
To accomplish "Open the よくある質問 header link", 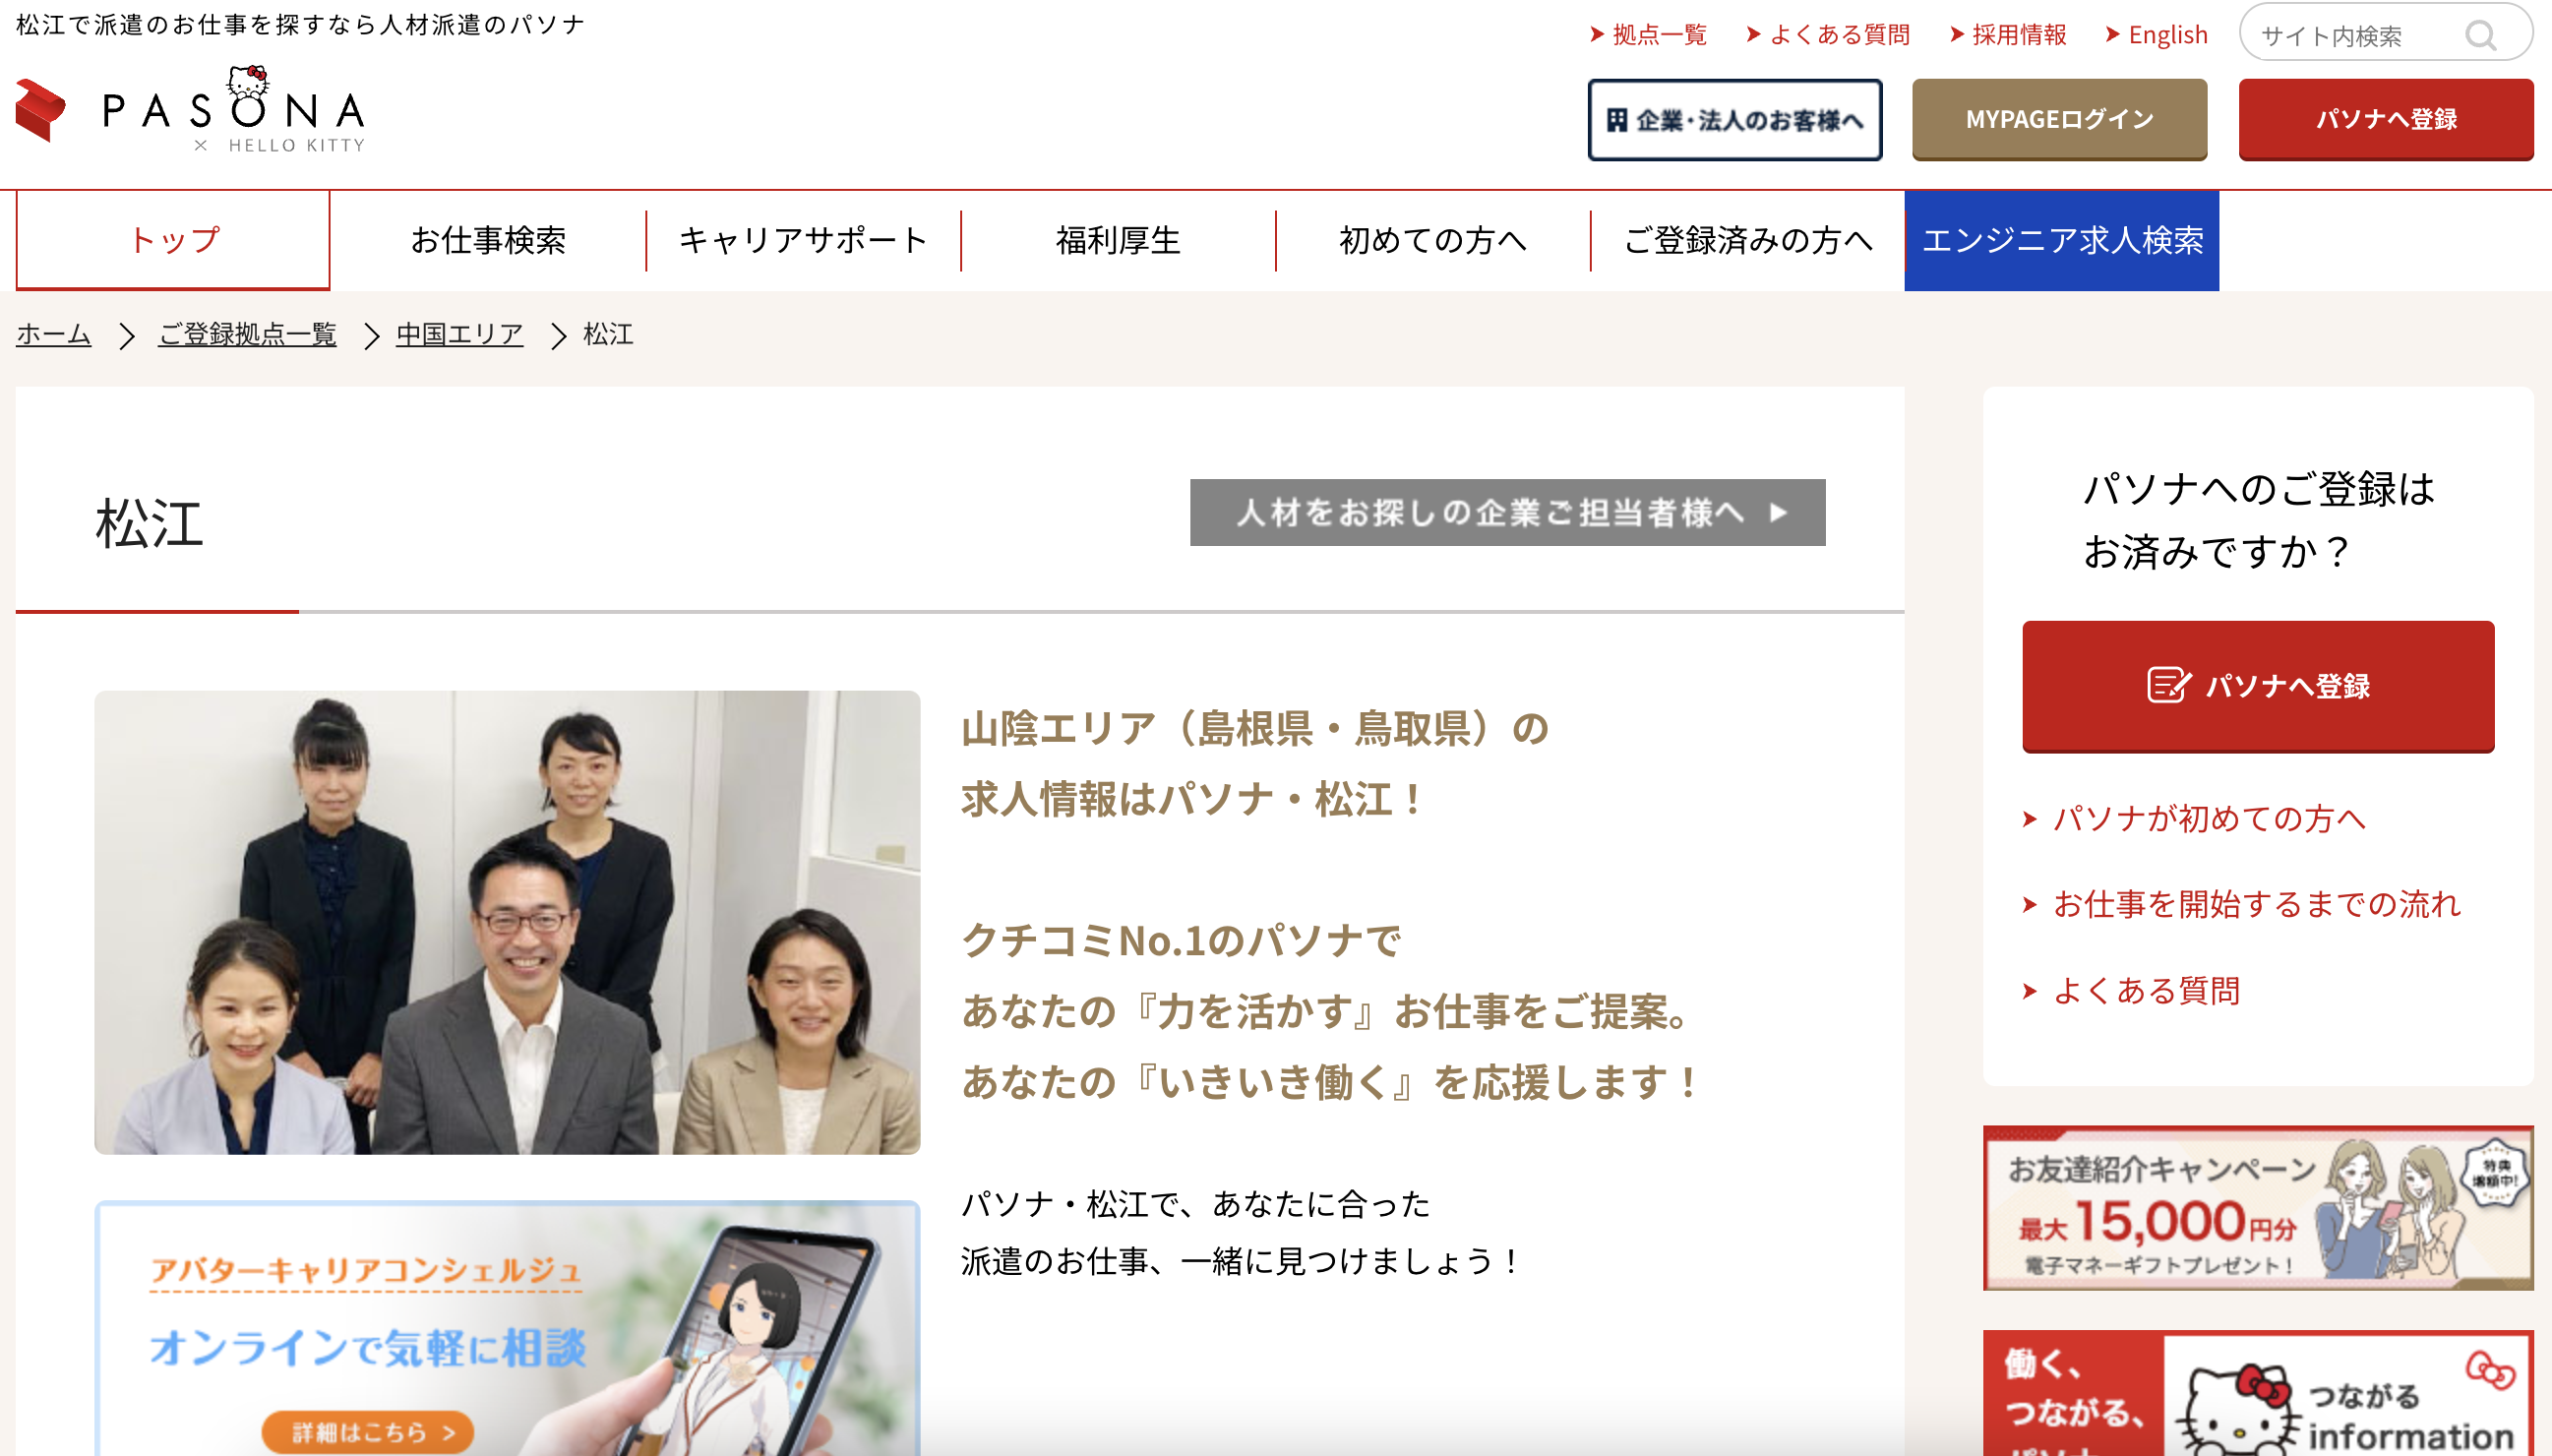I will pyautogui.click(x=1828, y=35).
